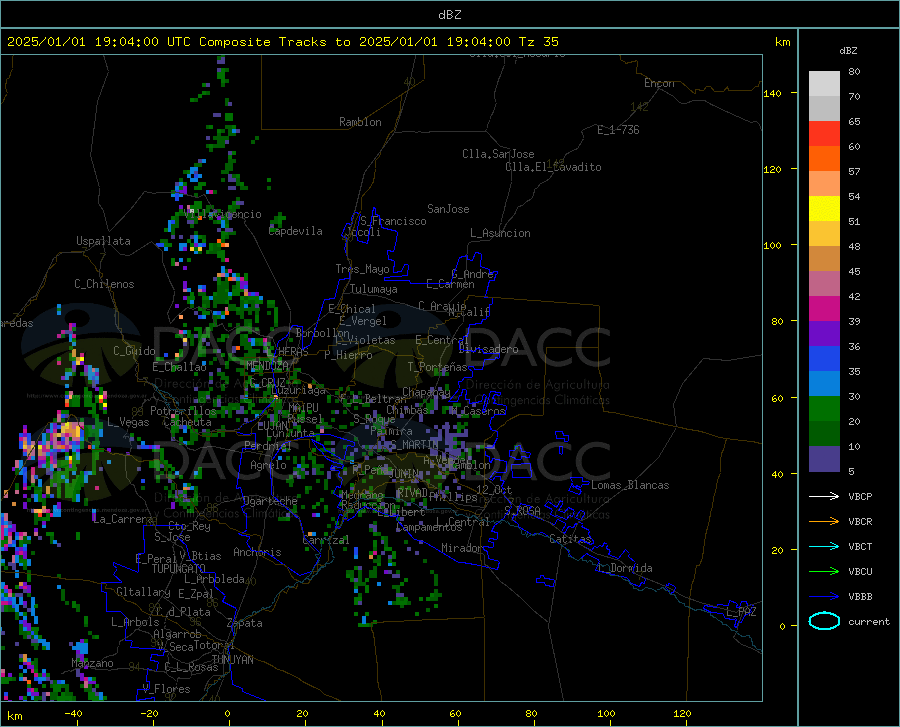This screenshot has width=900, height=727.
Task: Select the red 60 dBZ color swatch
Action: coord(824,134)
